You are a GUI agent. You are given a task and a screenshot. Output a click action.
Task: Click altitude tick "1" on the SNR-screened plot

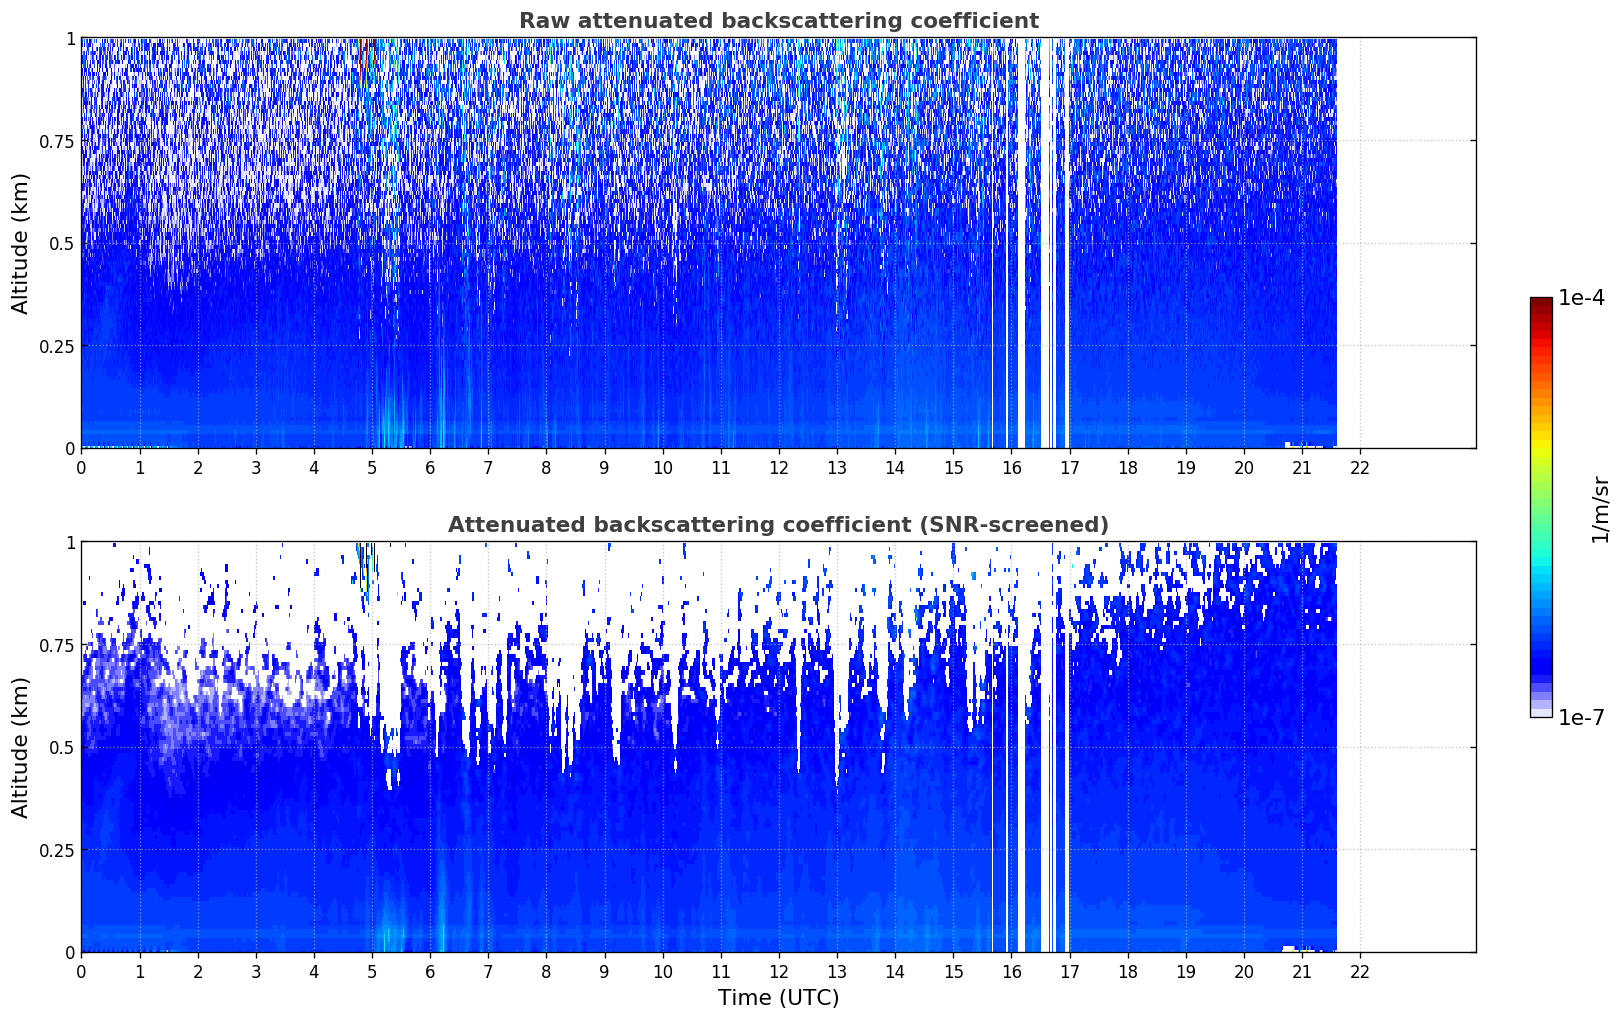(x=71, y=543)
